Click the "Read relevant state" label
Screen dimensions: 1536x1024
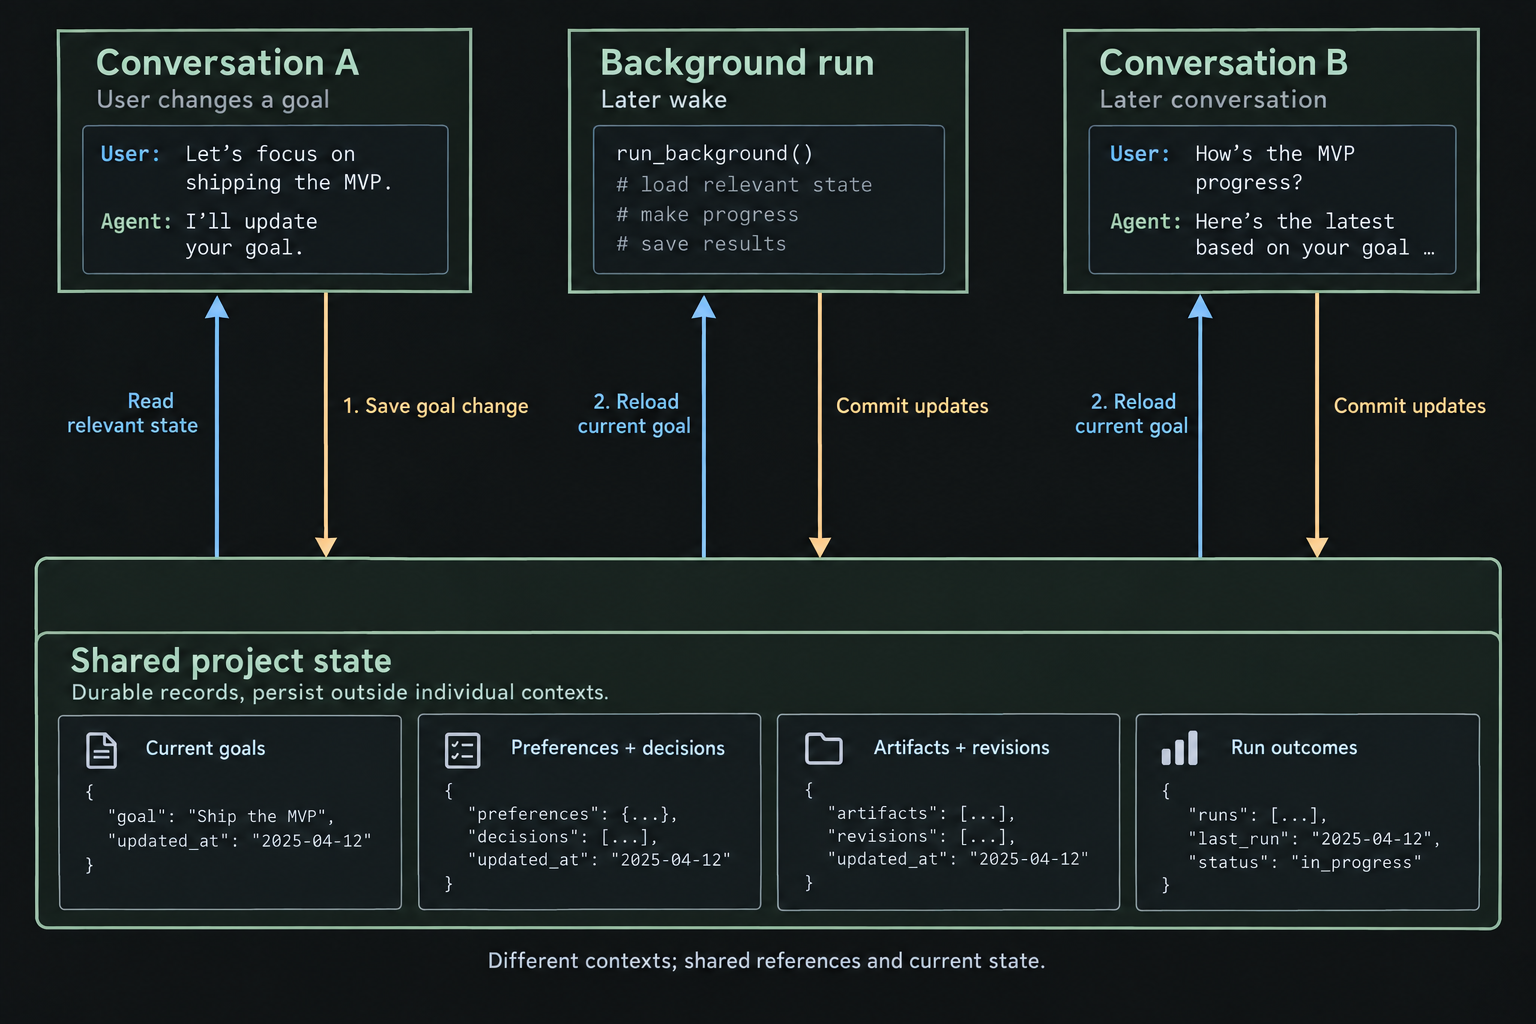tap(132, 413)
